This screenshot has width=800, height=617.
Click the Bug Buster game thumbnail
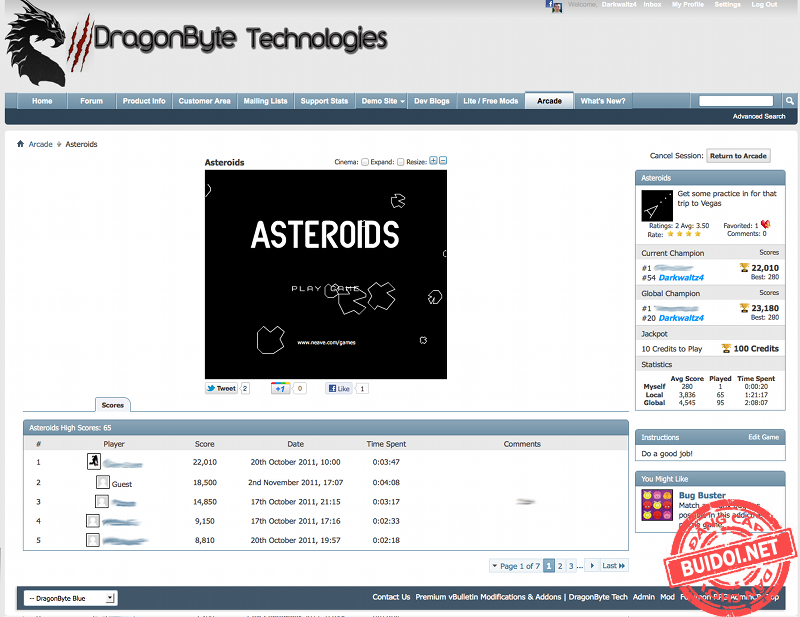(656, 505)
